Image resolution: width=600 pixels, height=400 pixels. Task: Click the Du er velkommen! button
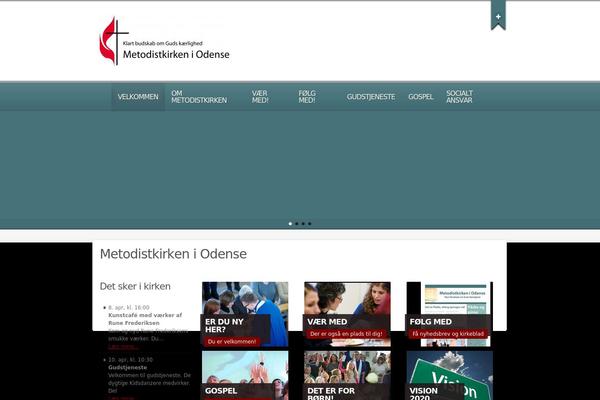(x=232, y=341)
